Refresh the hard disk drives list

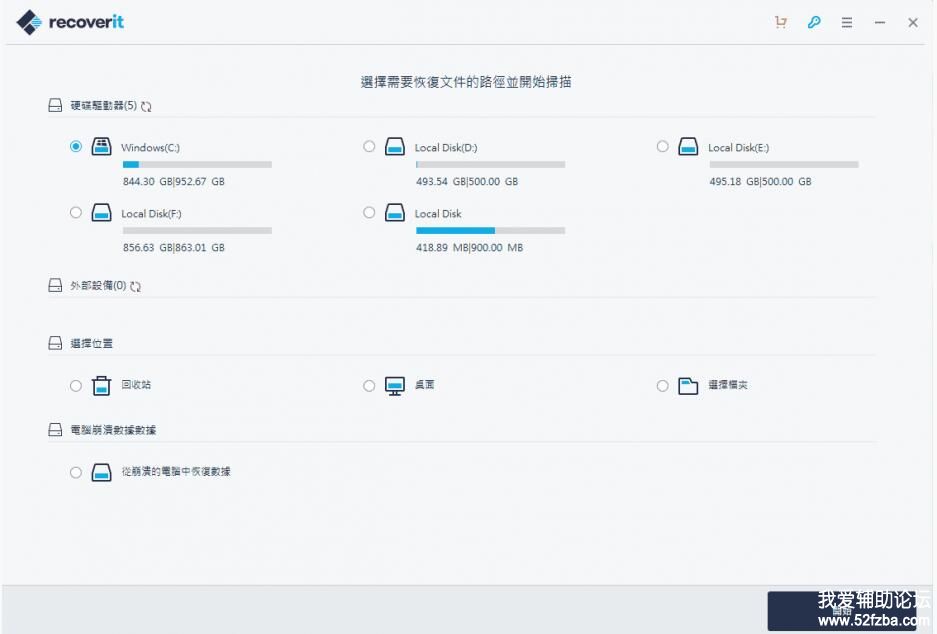pyautogui.click(x=146, y=106)
